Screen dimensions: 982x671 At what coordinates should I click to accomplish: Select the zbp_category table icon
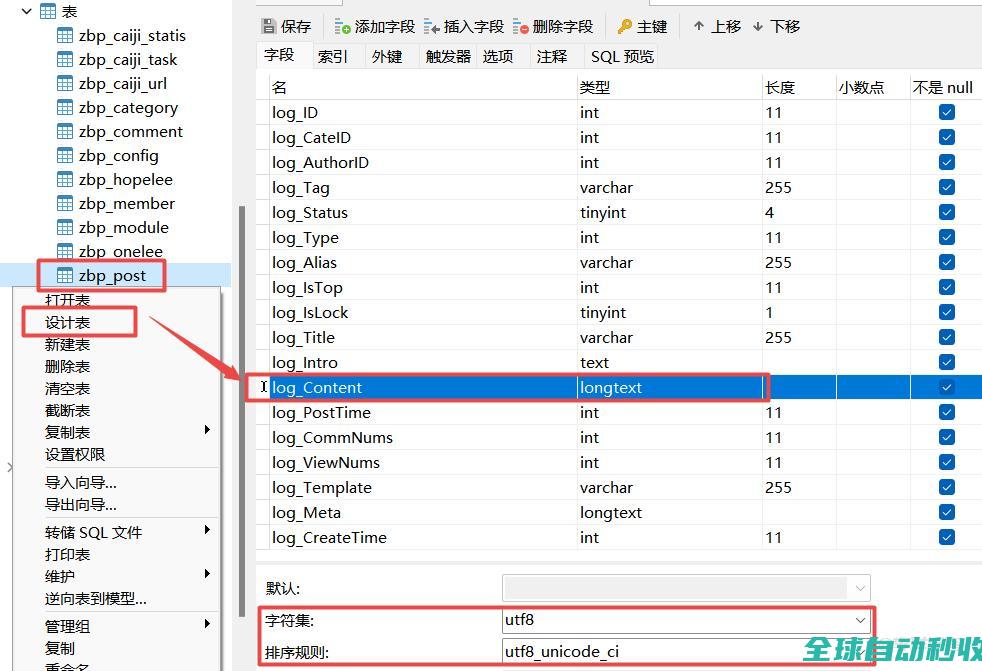tap(65, 107)
